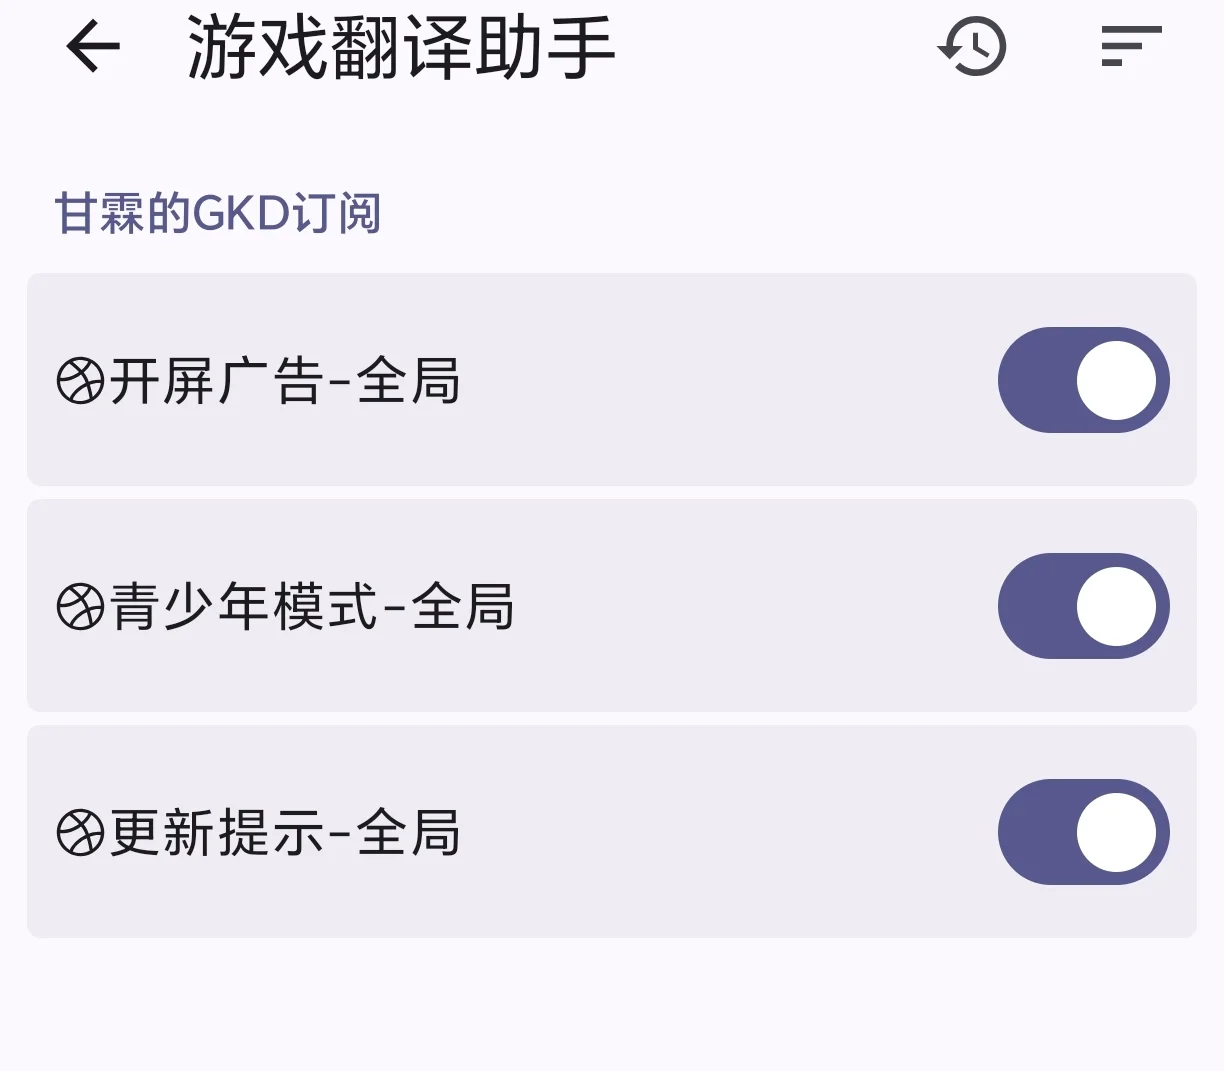The height and width of the screenshot is (1071, 1224).
Task: Click the white knob on 开屏广告-全局 switch
Action: [1116, 380]
